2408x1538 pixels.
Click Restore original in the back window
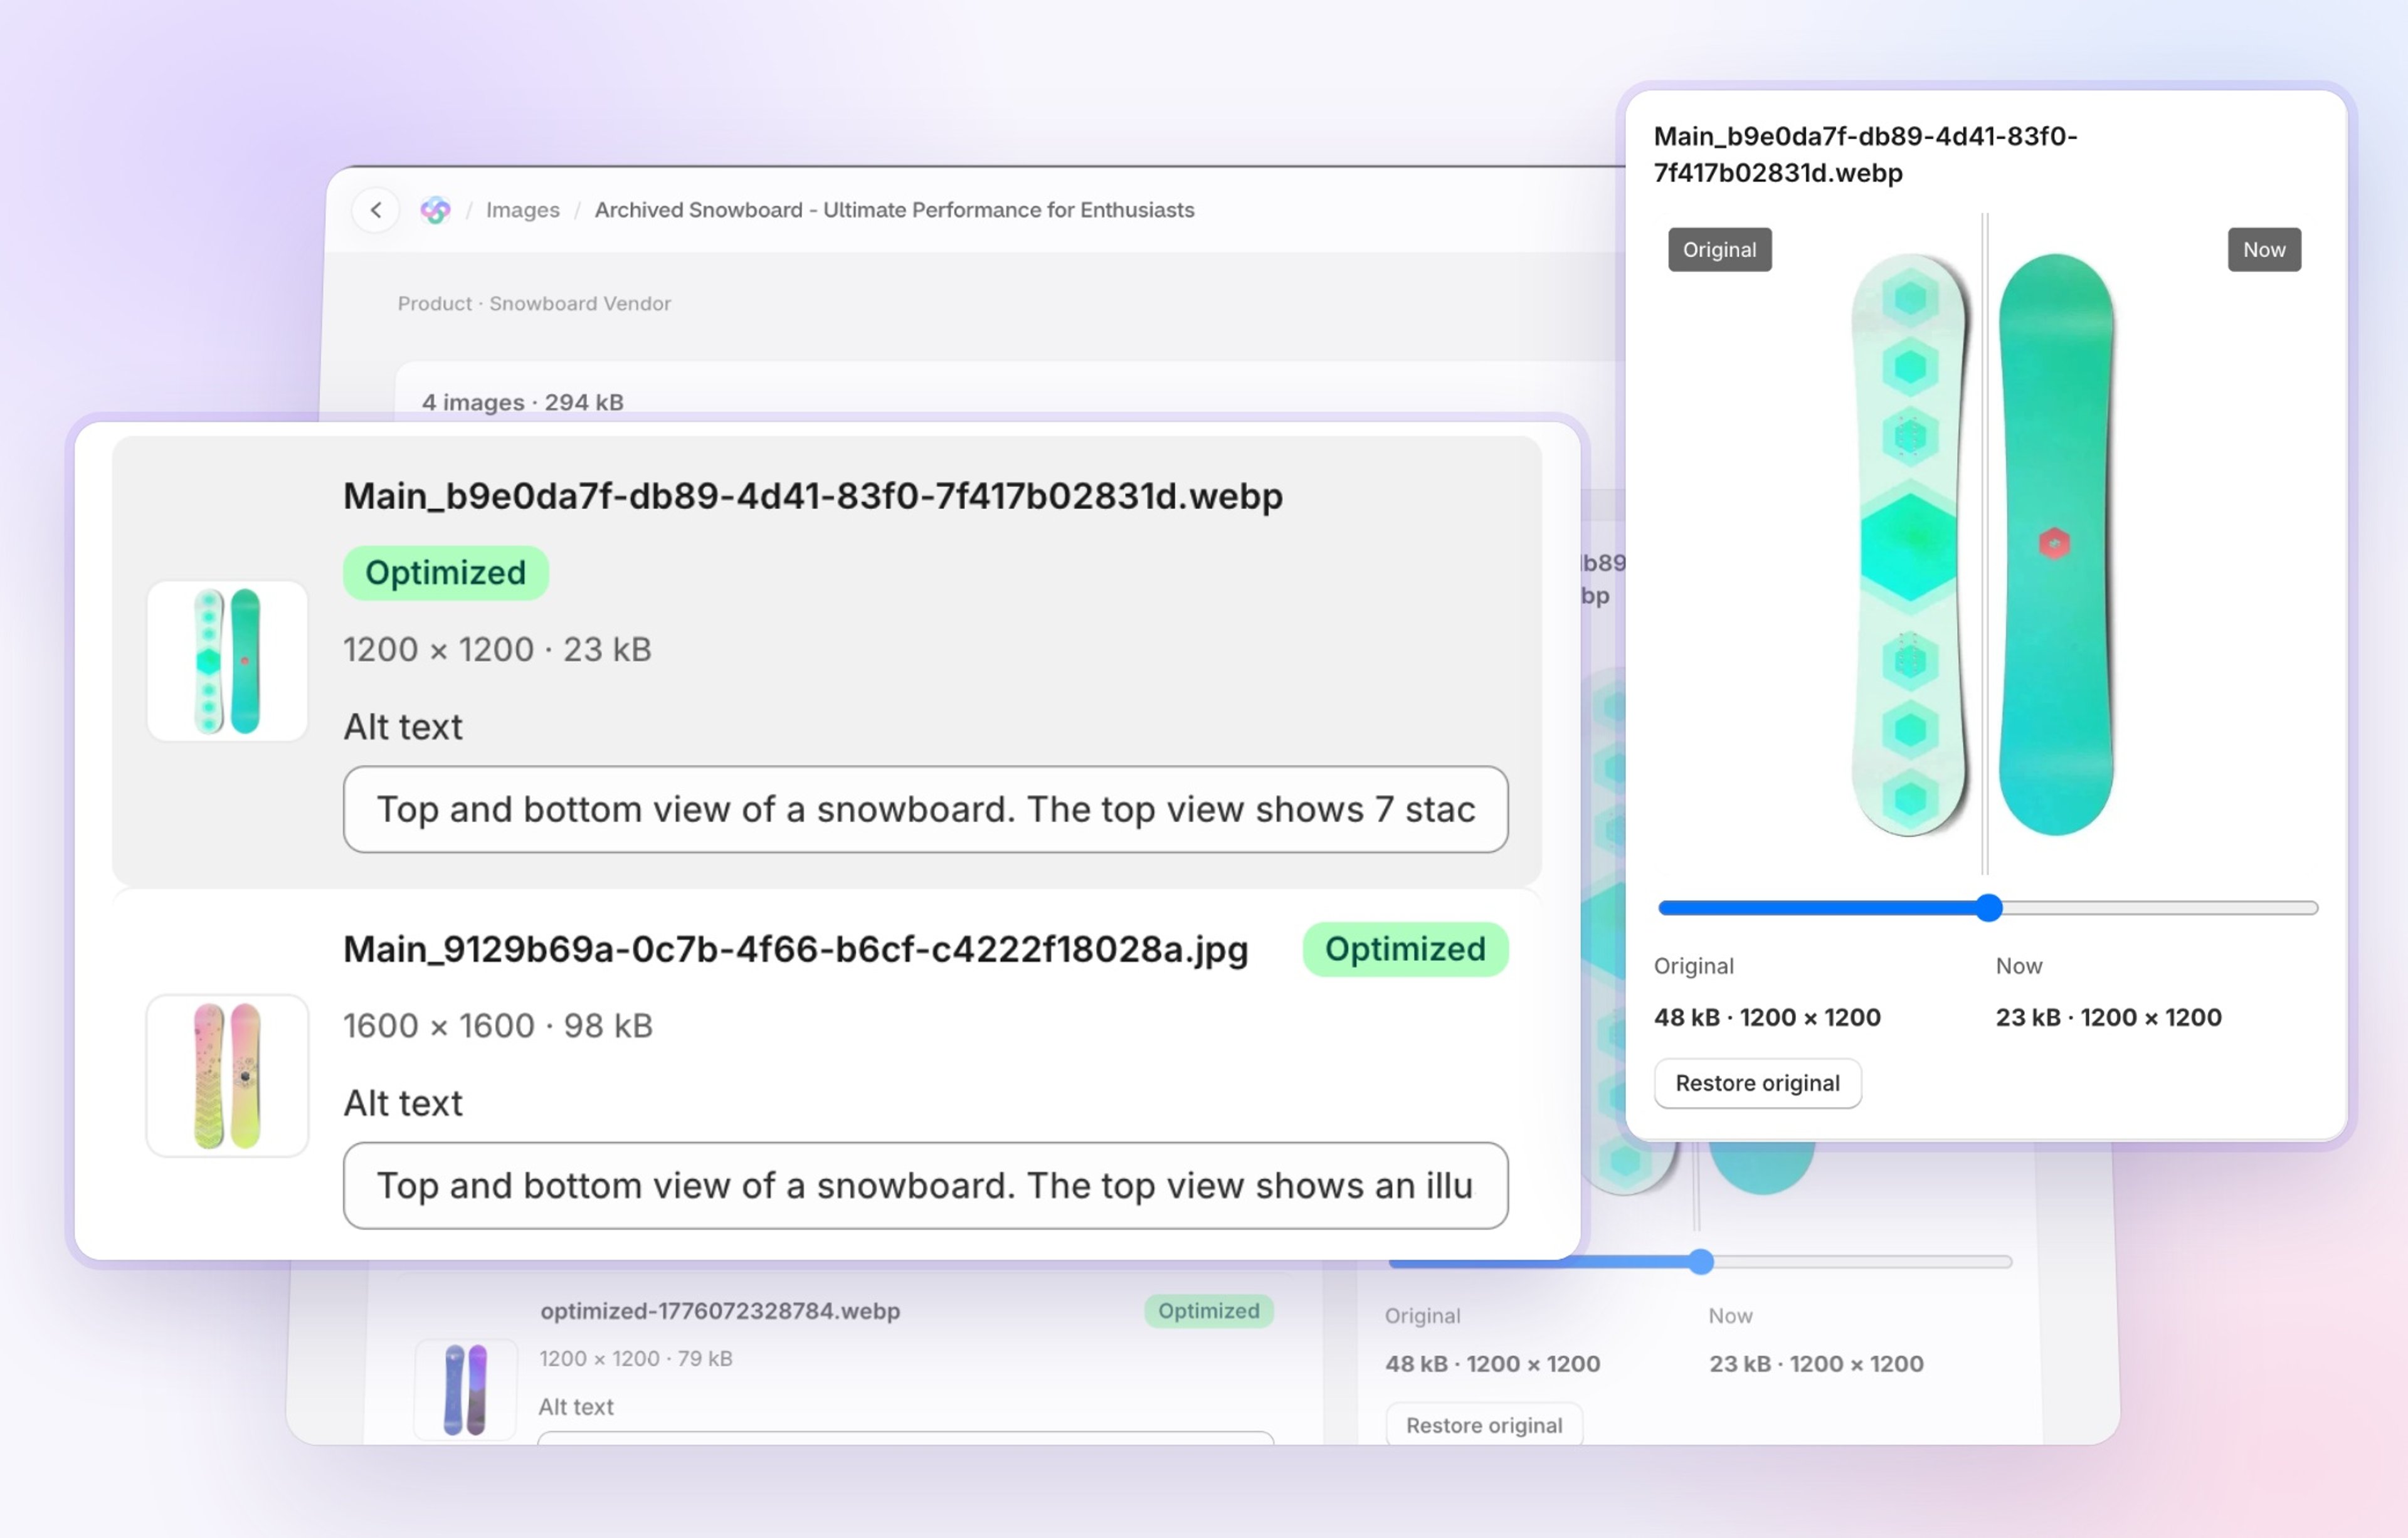coord(1484,1425)
